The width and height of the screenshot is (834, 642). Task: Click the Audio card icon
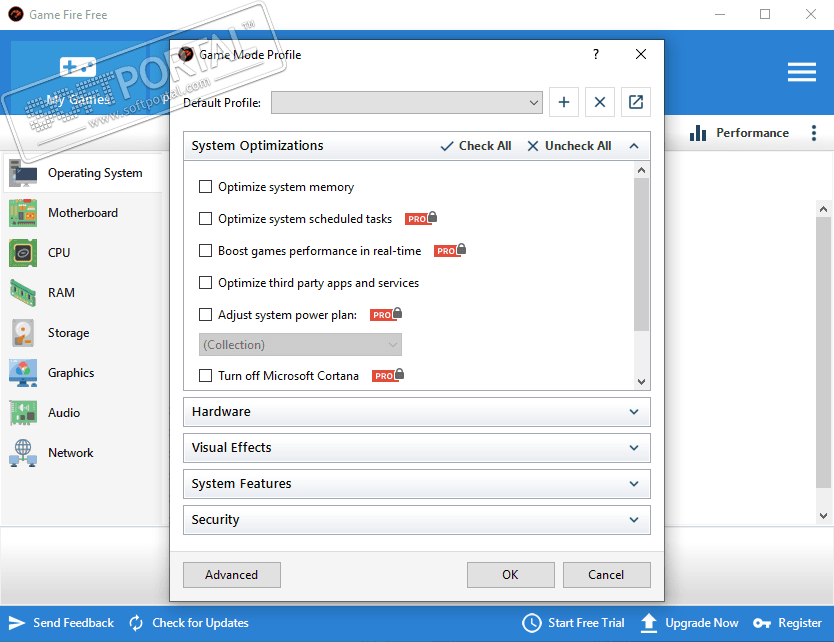click(x=23, y=413)
